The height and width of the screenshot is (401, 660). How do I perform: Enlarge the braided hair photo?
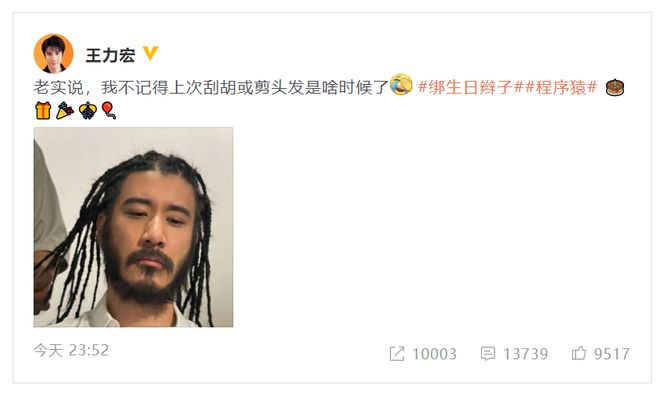pos(133,227)
